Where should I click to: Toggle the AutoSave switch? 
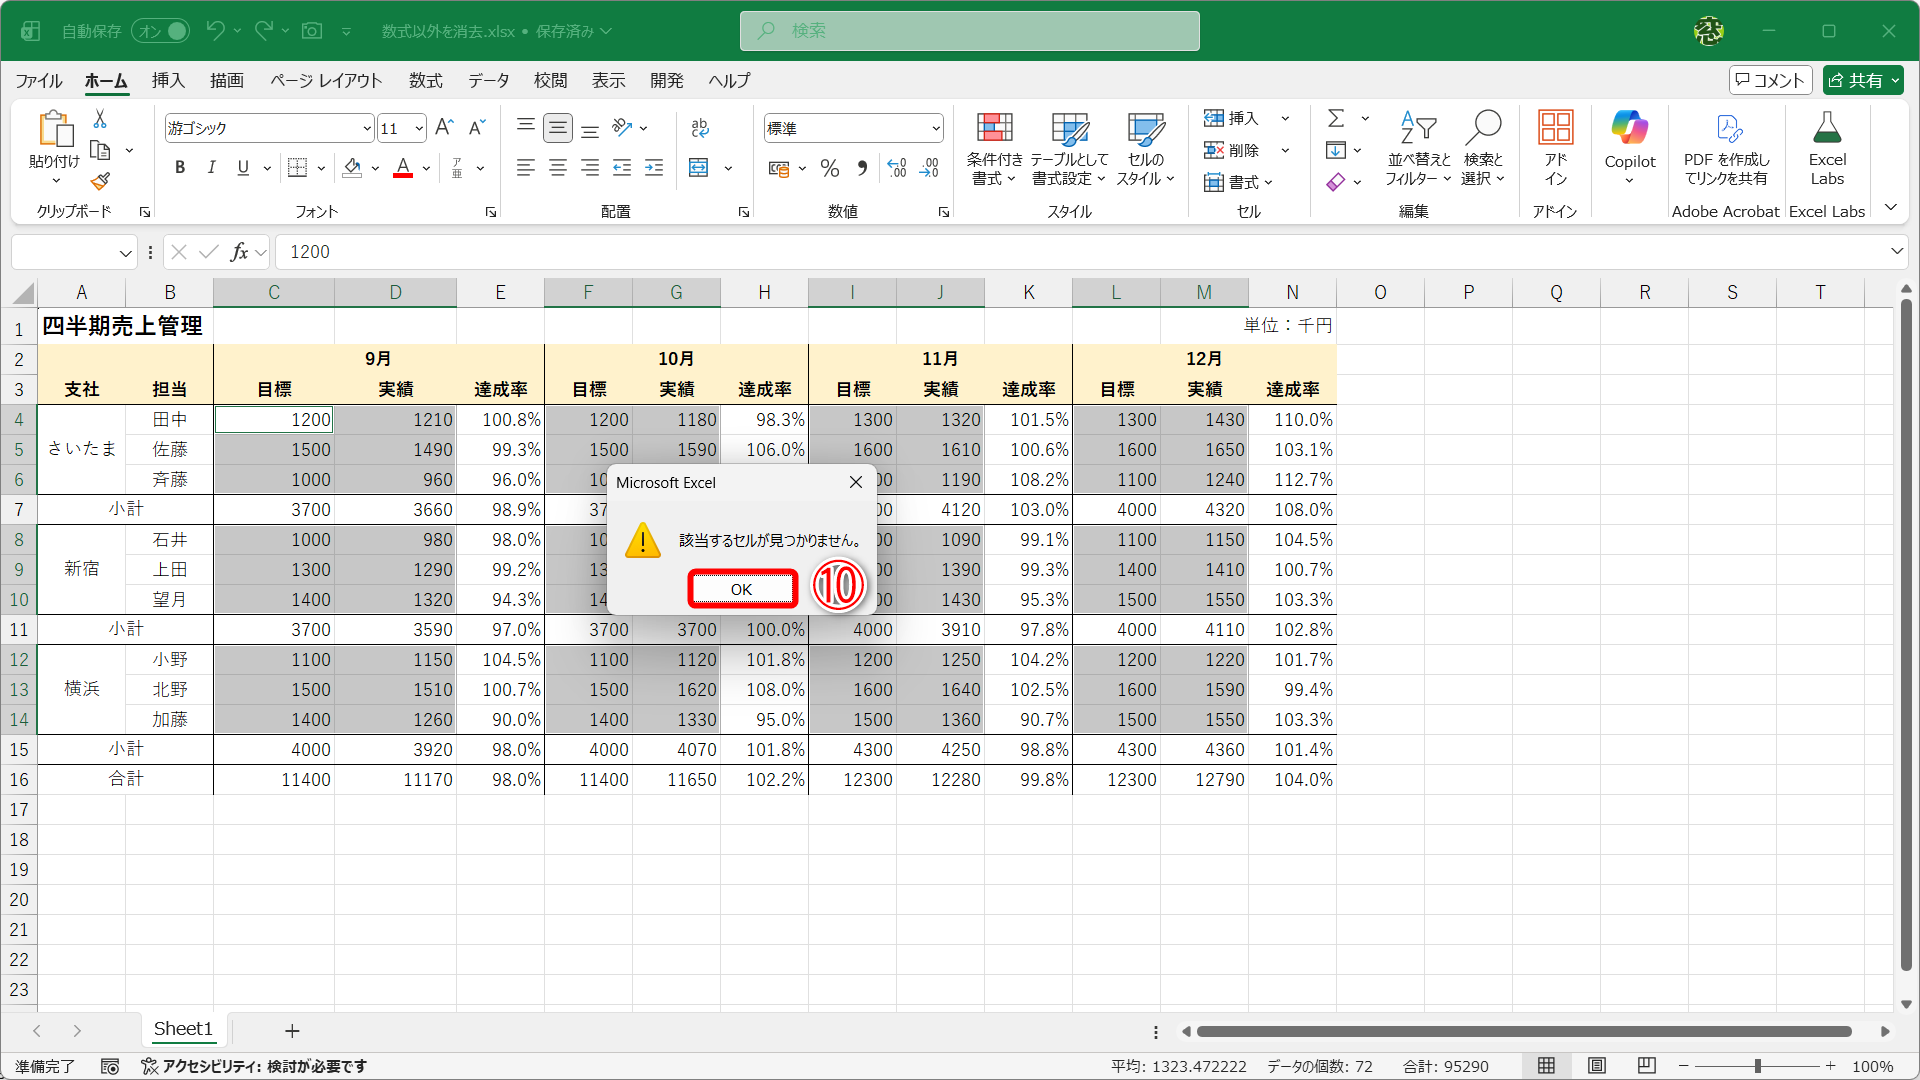click(161, 31)
